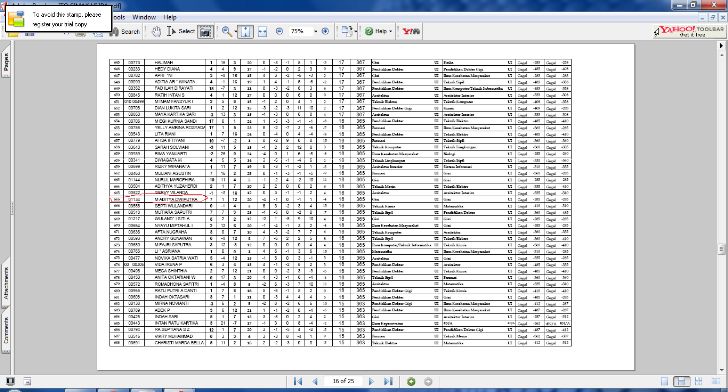Expand the Help button dropdown arrow
The width and height of the screenshot is (728, 392).
pyautogui.click(x=390, y=31)
